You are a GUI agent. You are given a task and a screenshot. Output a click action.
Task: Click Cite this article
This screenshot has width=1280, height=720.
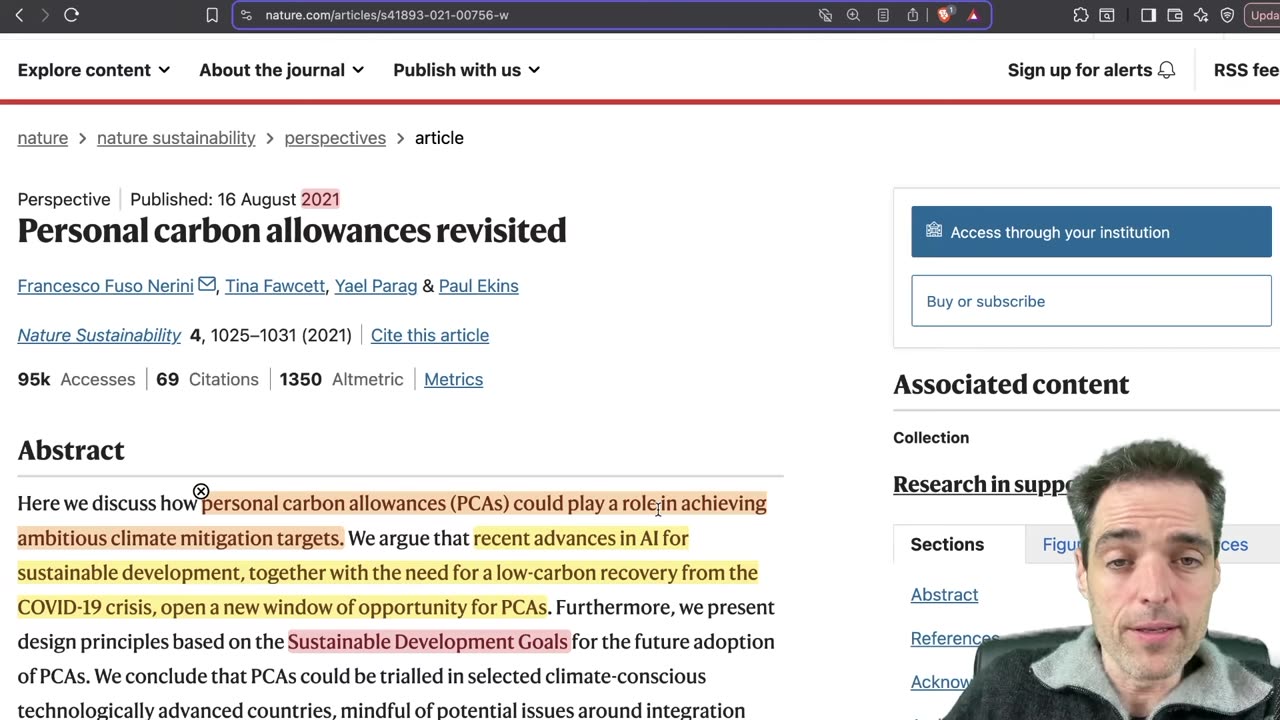click(x=430, y=335)
